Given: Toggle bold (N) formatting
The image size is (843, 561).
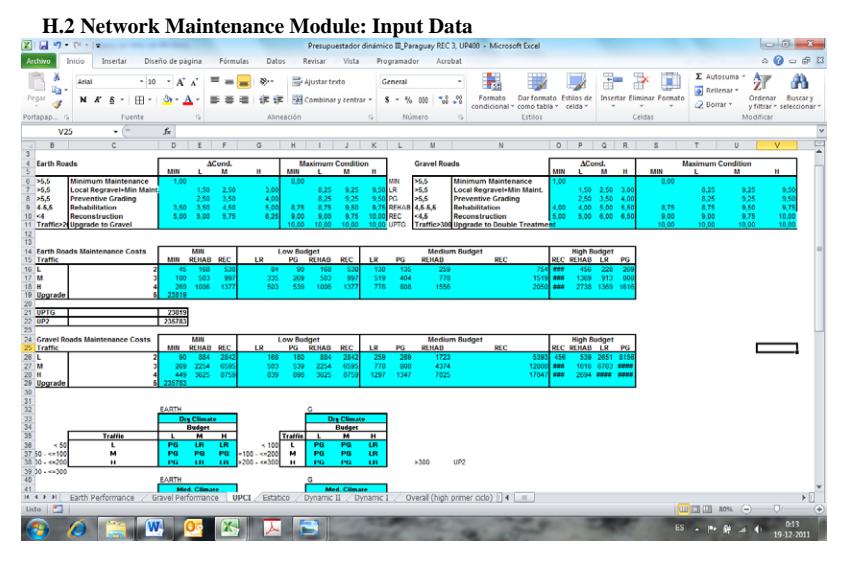Looking at the screenshot, I should point(83,100).
